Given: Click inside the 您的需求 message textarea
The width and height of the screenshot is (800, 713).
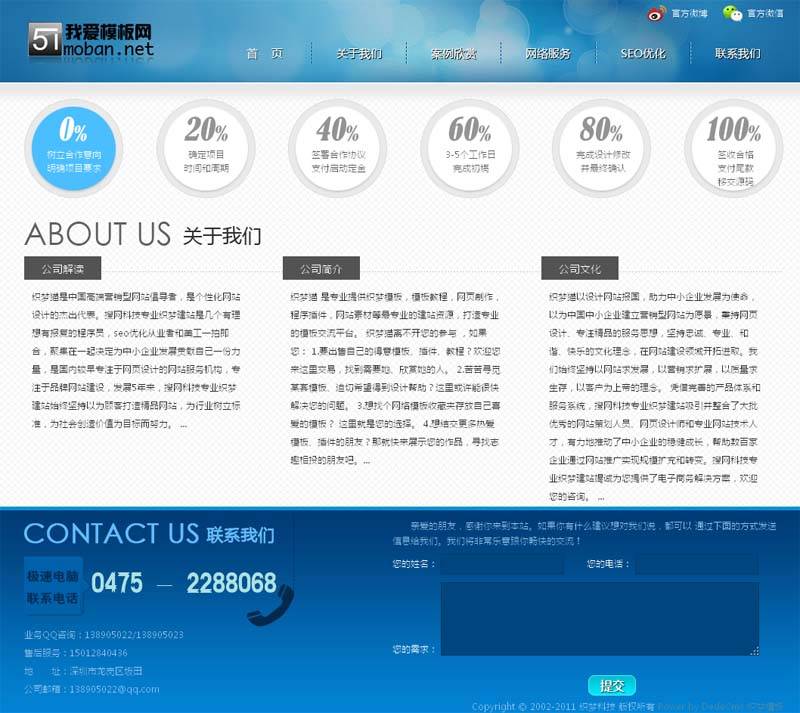Looking at the screenshot, I should 599,618.
